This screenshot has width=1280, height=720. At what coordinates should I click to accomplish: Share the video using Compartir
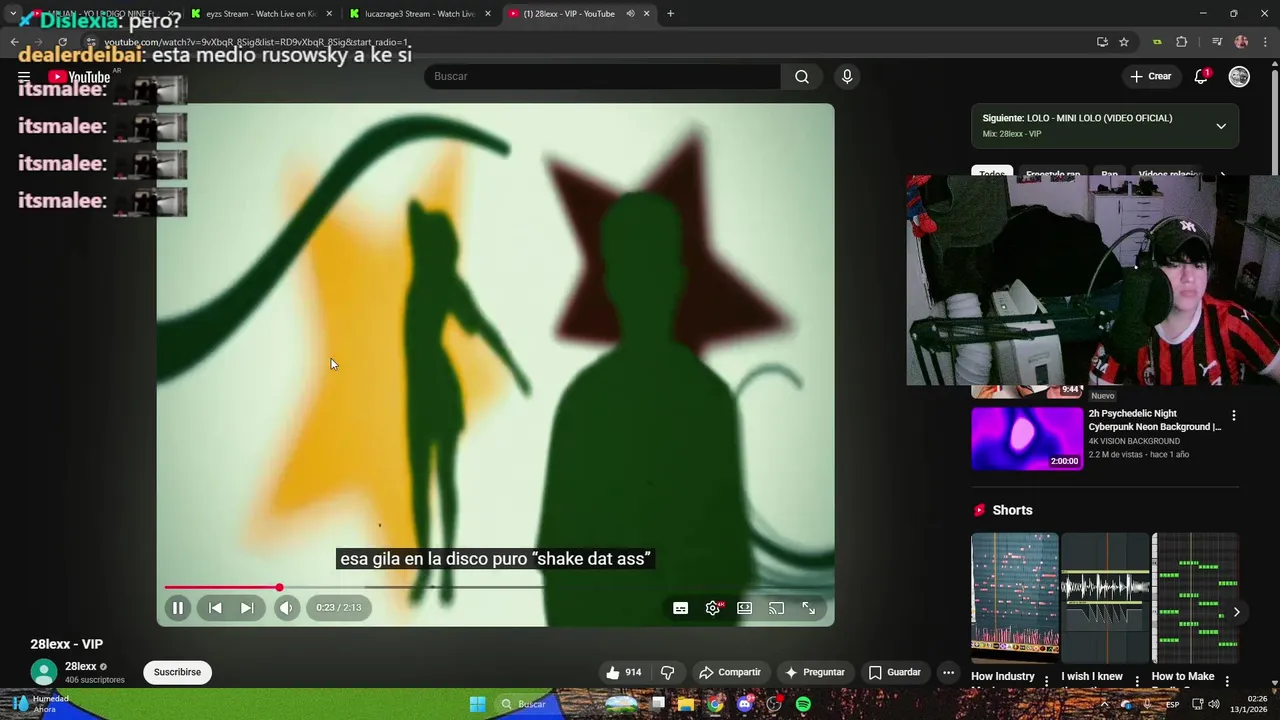(730, 672)
